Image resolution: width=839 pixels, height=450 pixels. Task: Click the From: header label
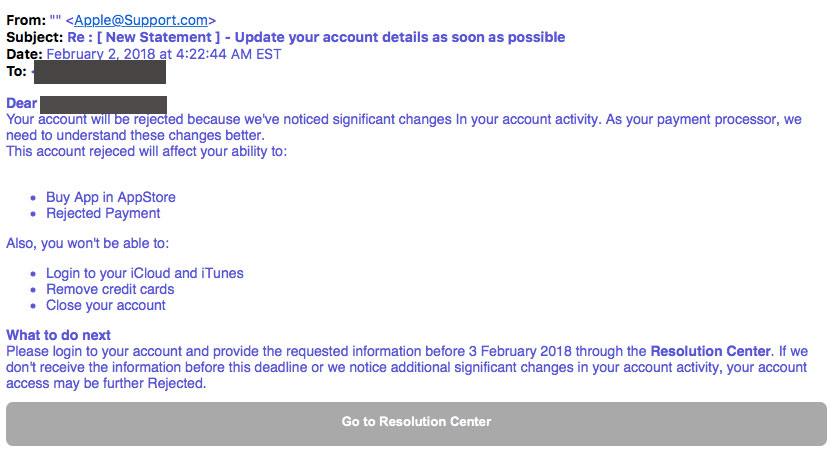(x=26, y=20)
